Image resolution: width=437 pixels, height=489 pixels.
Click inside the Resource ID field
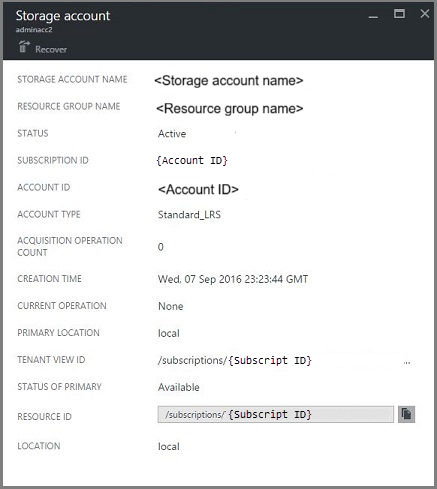276,414
